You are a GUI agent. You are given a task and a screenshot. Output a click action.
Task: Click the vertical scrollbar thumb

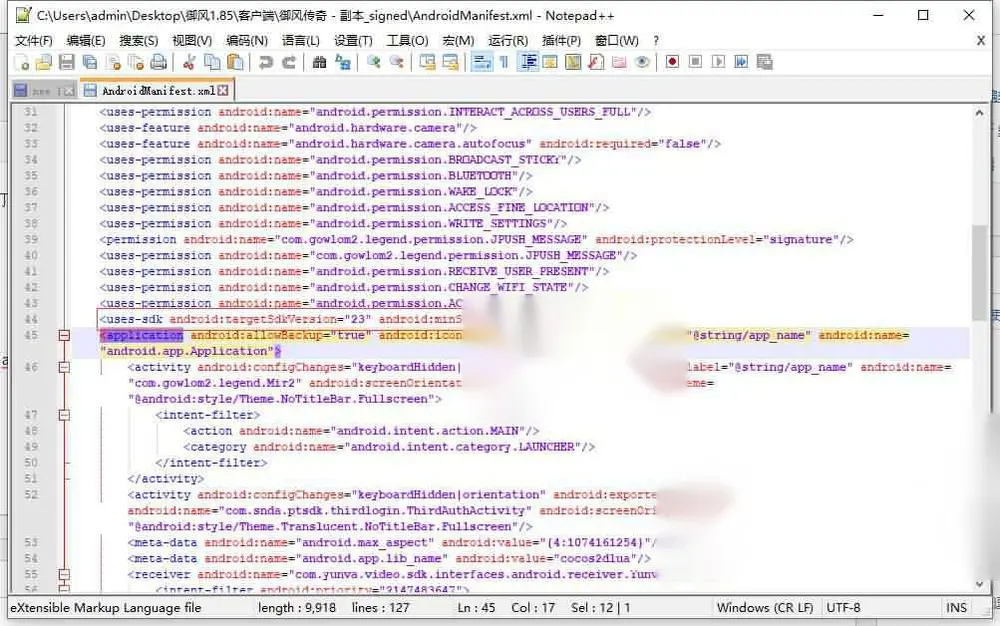pos(980,272)
